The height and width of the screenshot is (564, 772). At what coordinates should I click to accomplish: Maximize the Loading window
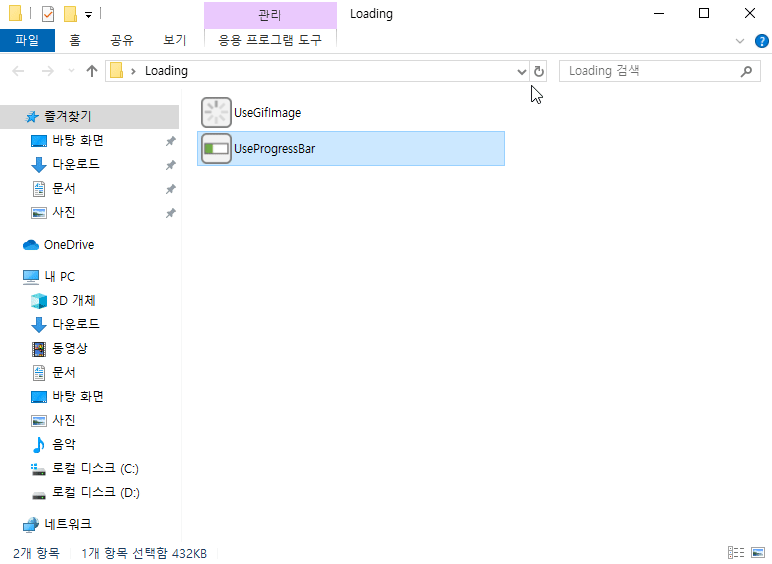(704, 13)
